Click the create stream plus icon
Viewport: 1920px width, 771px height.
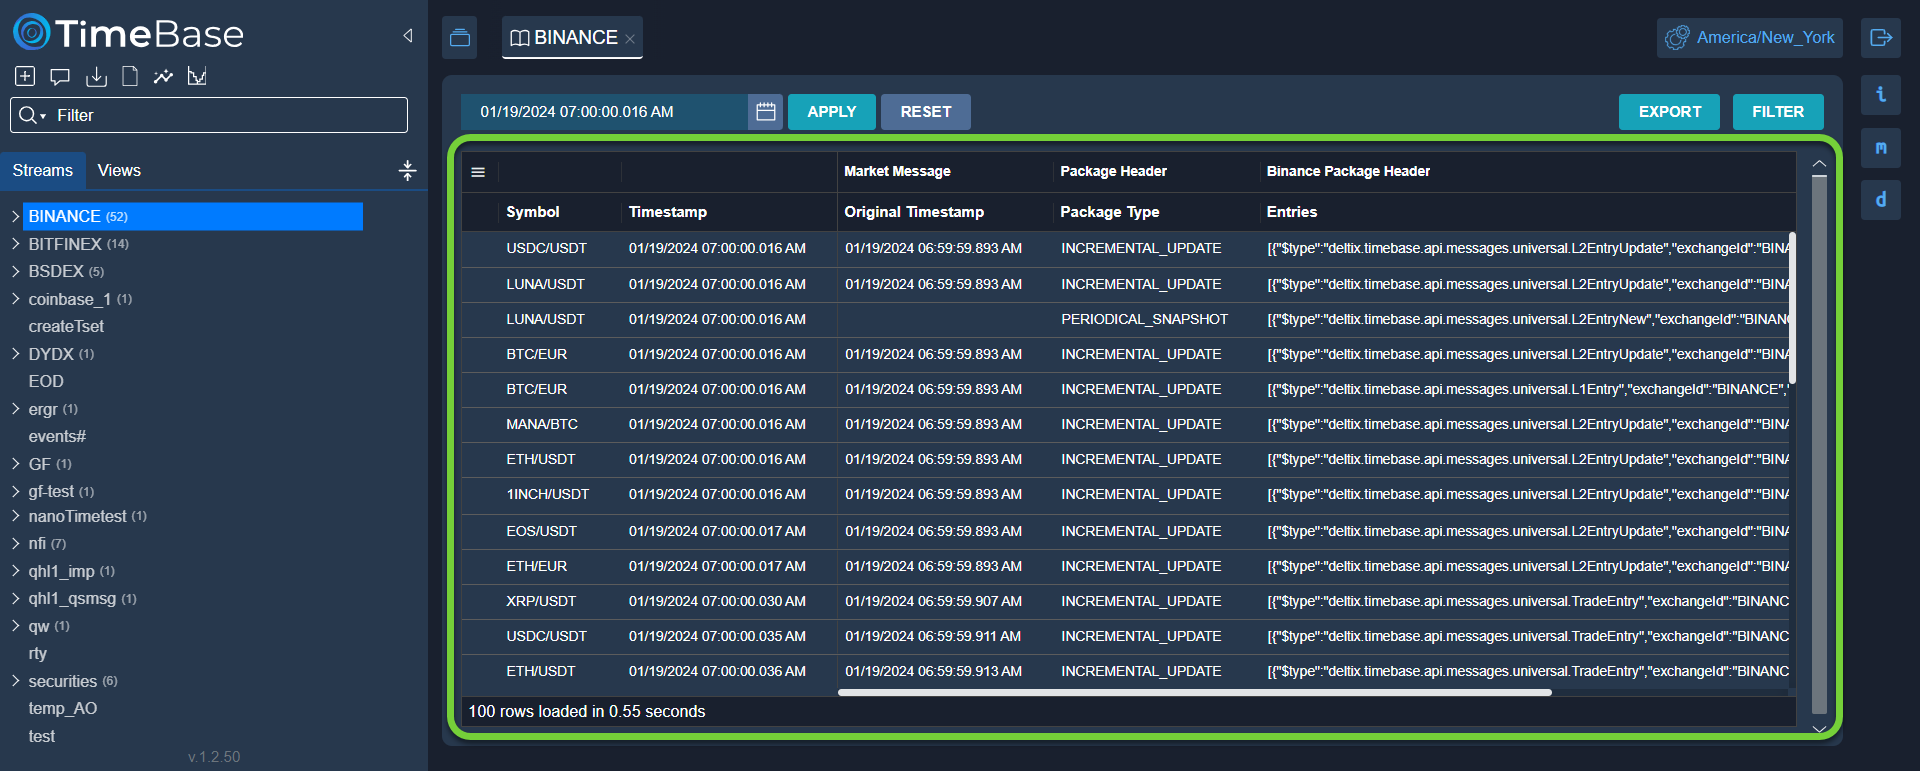coord(25,76)
